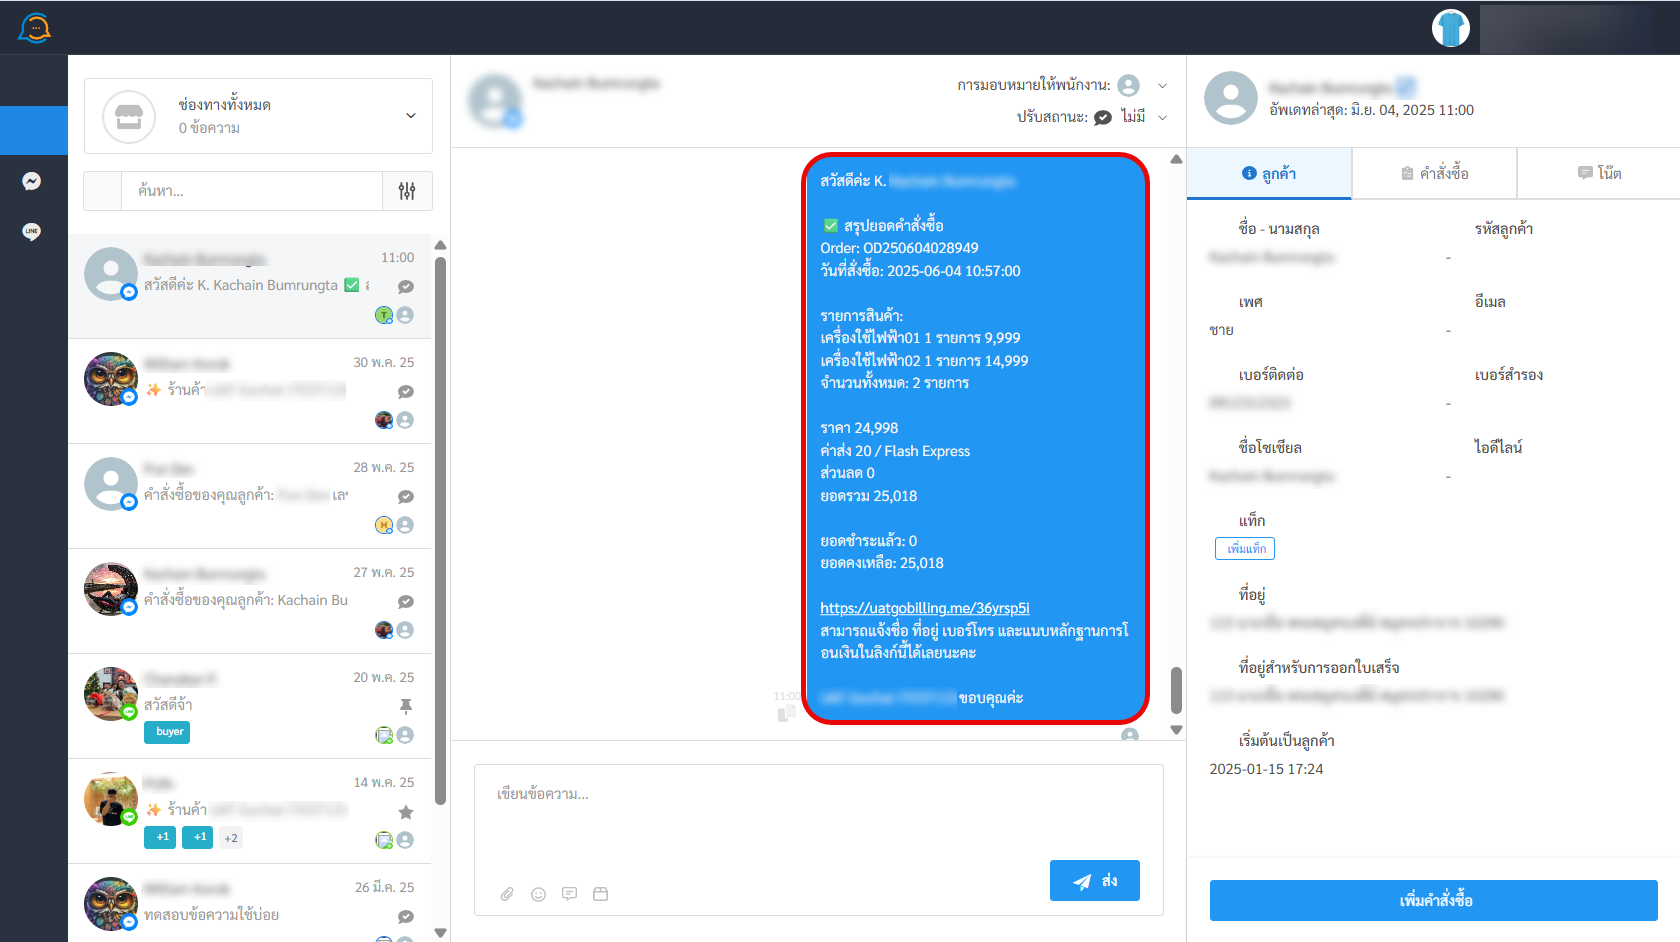Click the edit icon beside customer name

pyautogui.click(x=1405, y=87)
